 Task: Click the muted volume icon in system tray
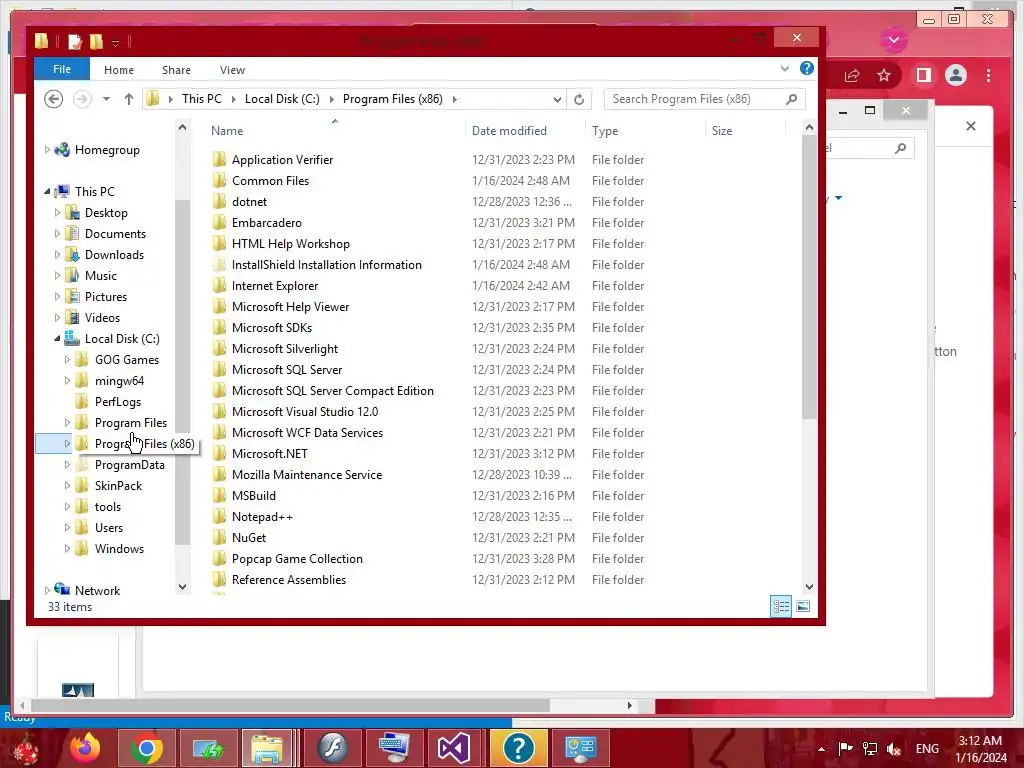pyautogui.click(x=893, y=748)
